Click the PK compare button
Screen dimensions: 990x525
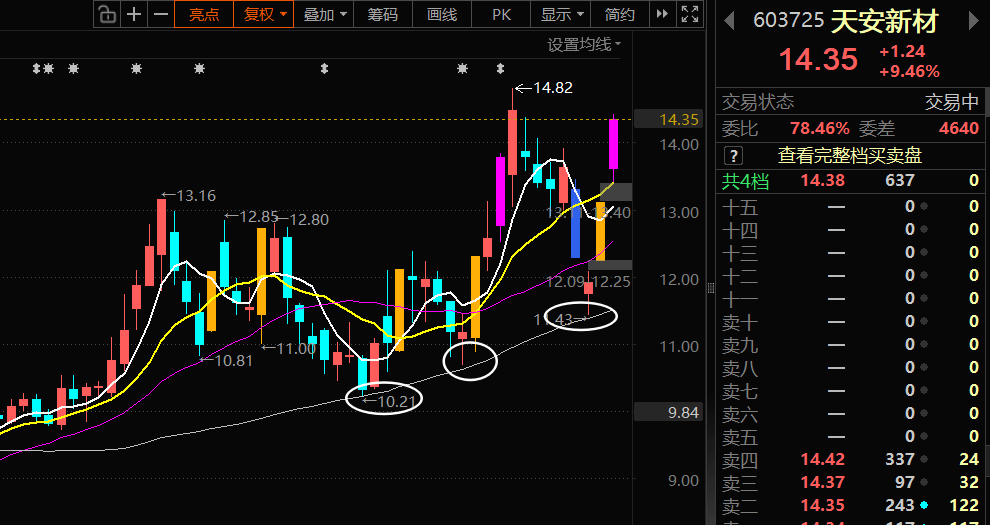501,14
